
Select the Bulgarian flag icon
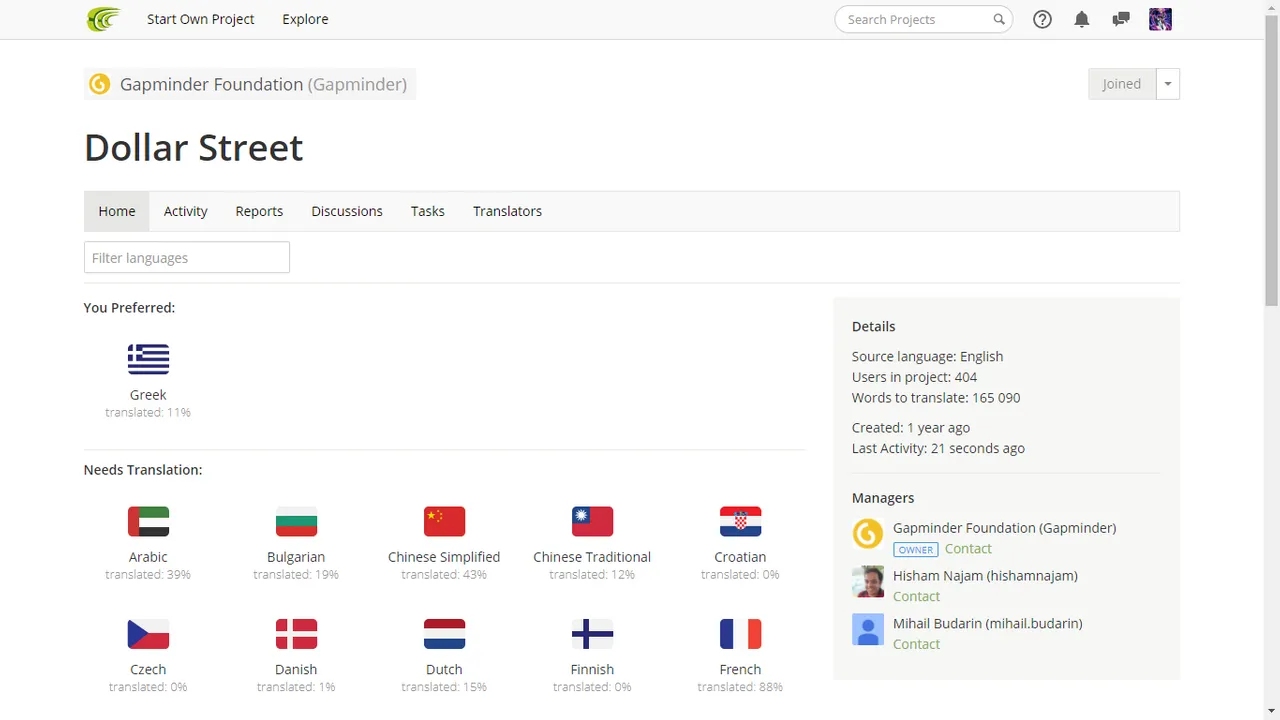pos(296,521)
